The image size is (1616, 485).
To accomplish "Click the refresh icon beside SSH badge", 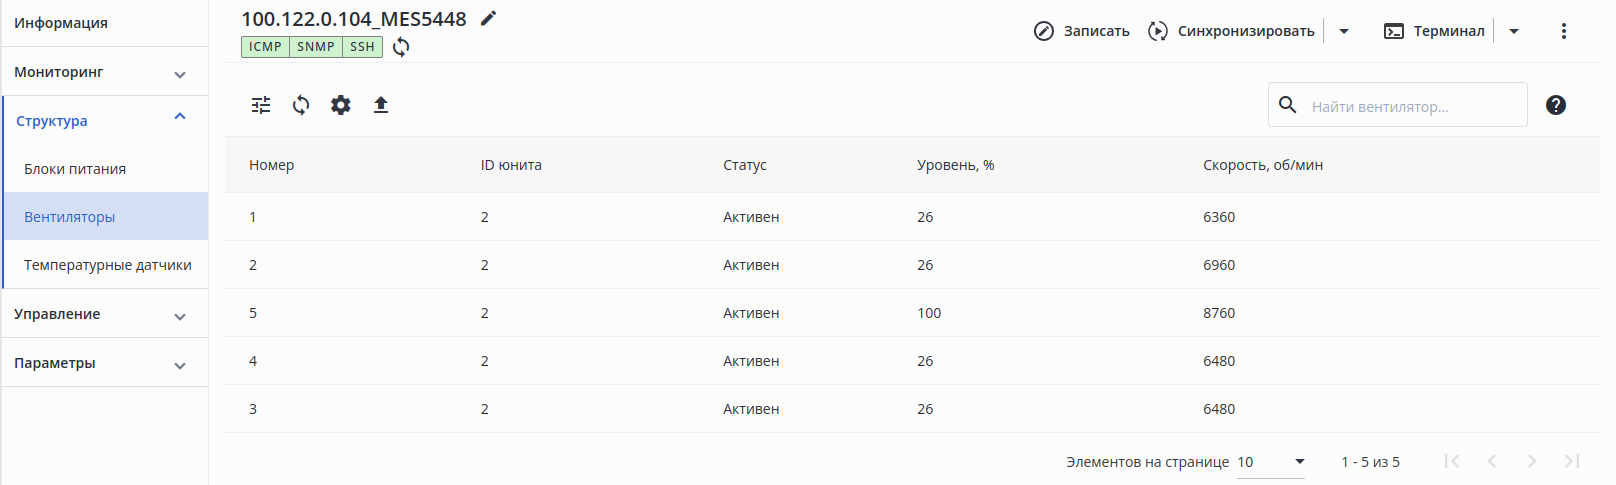I will (x=401, y=47).
